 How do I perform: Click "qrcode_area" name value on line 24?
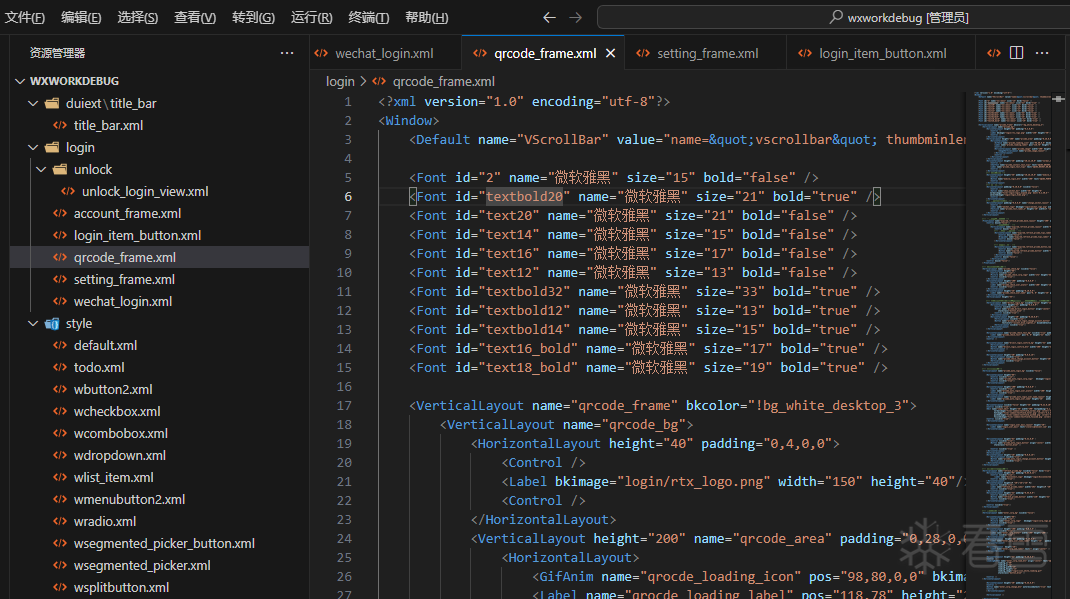[782, 538]
